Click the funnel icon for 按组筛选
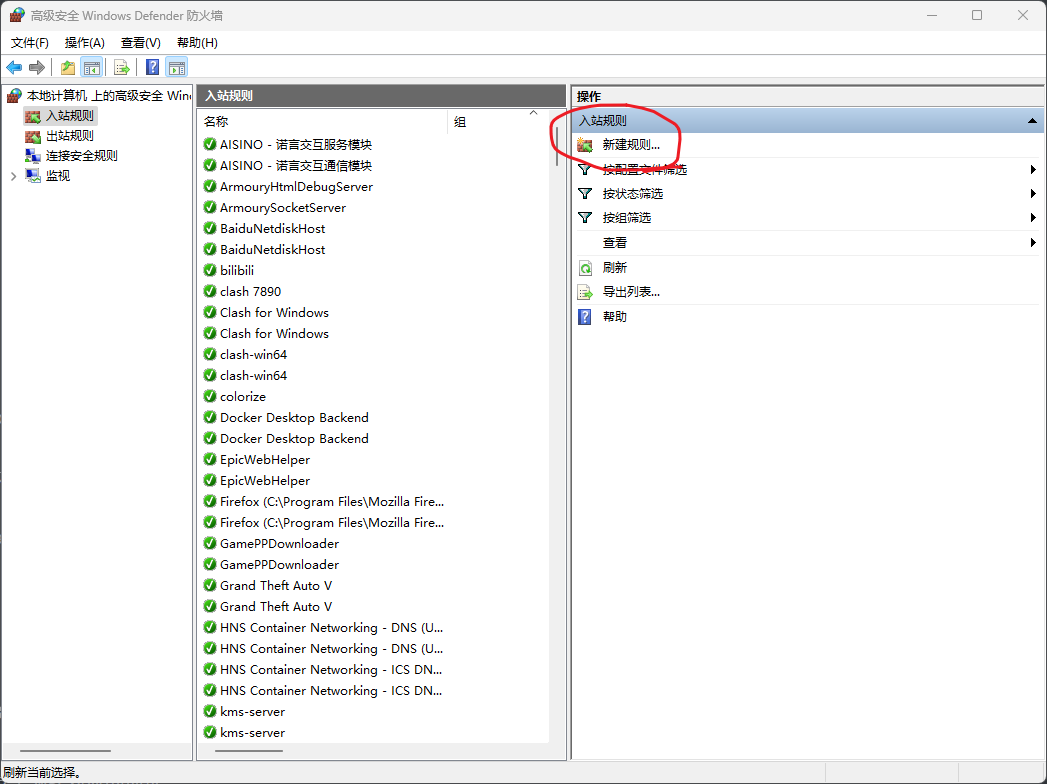Image resolution: width=1047 pixels, height=784 pixels. click(x=585, y=218)
